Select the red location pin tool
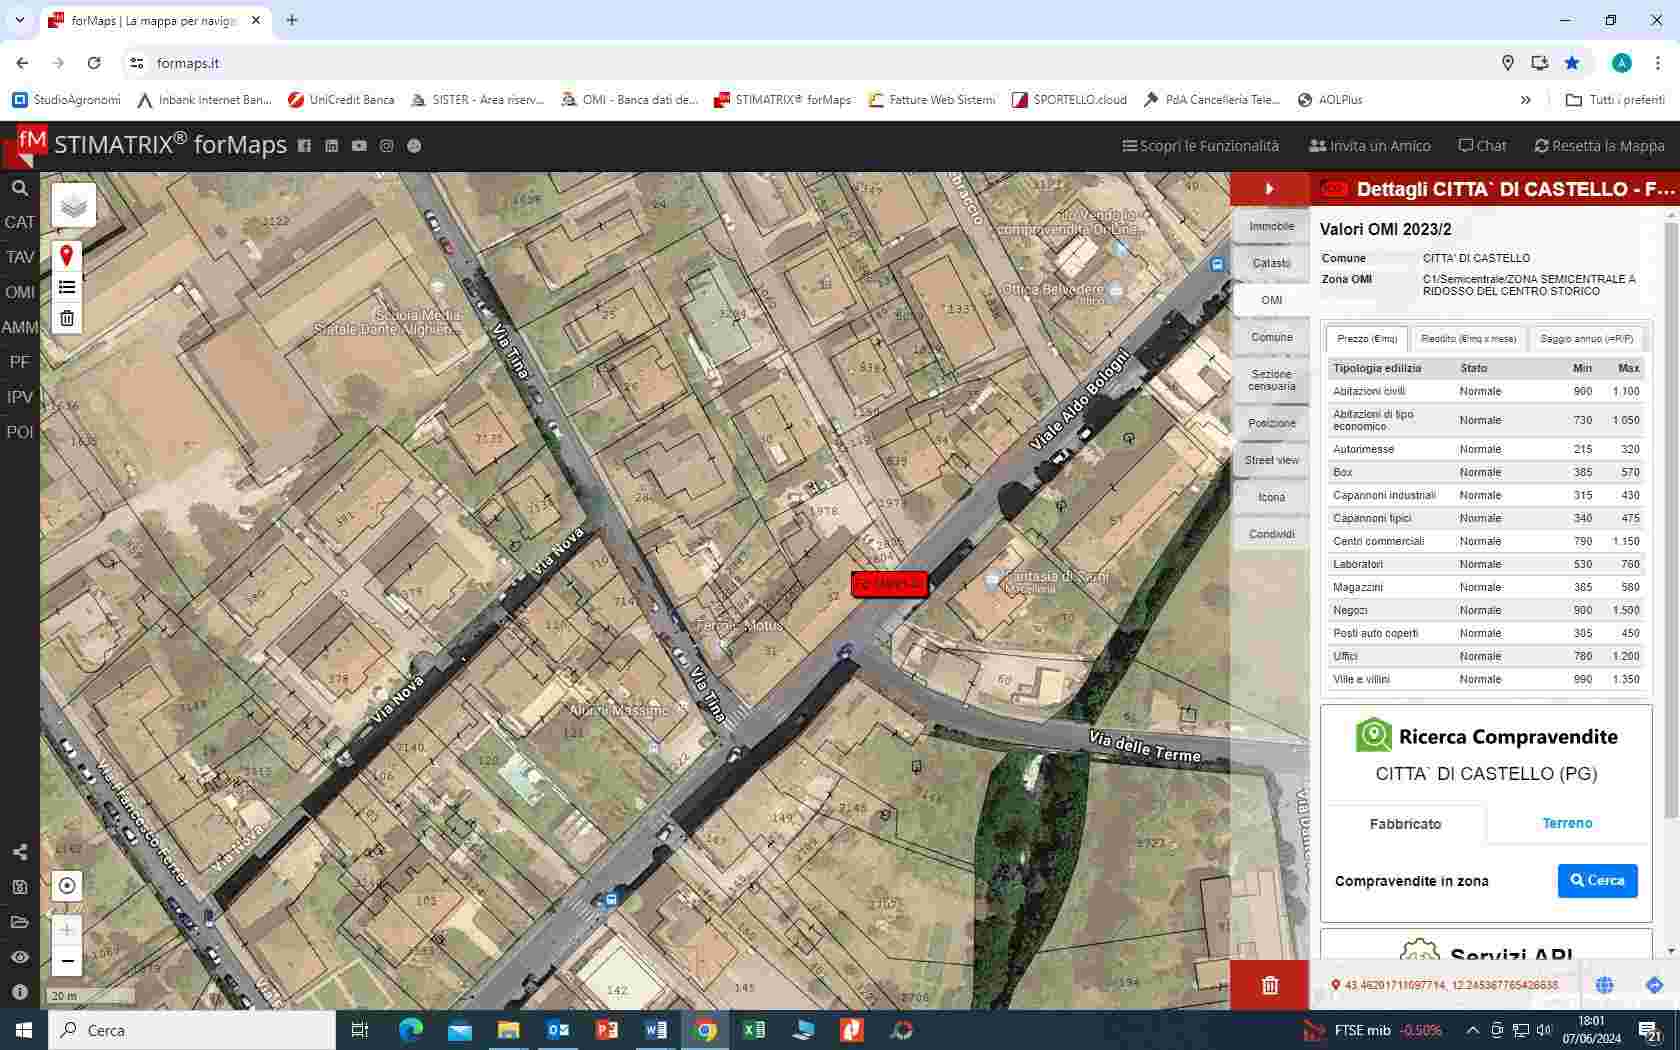The height and width of the screenshot is (1050, 1680). coord(67,256)
